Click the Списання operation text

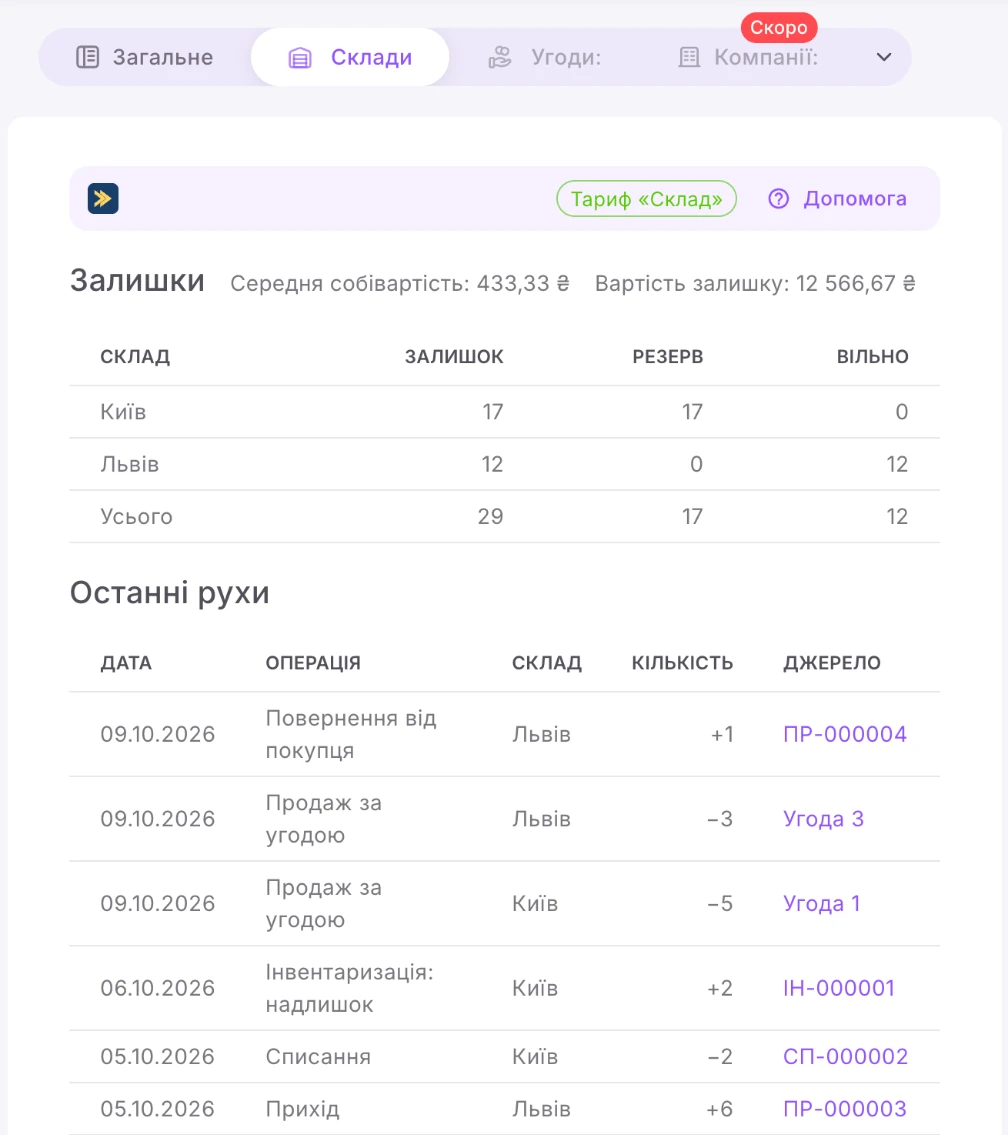[x=318, y=1056]
